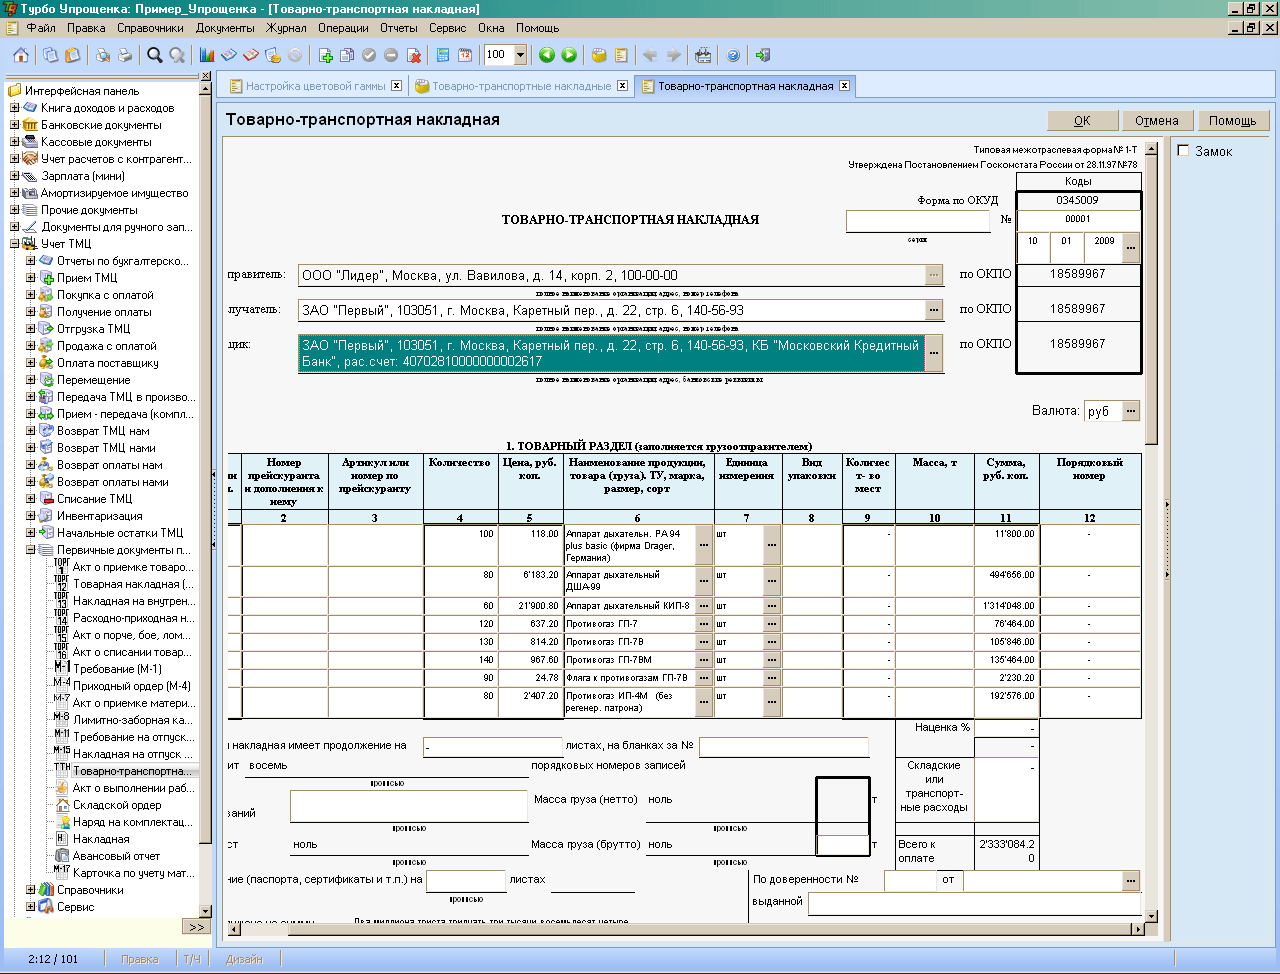Image resolution: width=1280 pixels, height=974 pixels.
Task: Click the delete document red X icon
Action: pos(414,56)
